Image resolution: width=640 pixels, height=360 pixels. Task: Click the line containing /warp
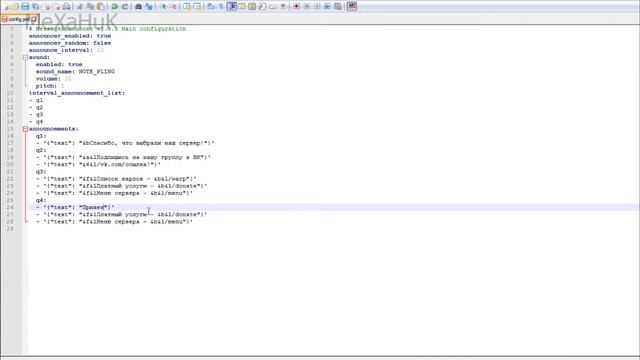(x=116, y=179)
